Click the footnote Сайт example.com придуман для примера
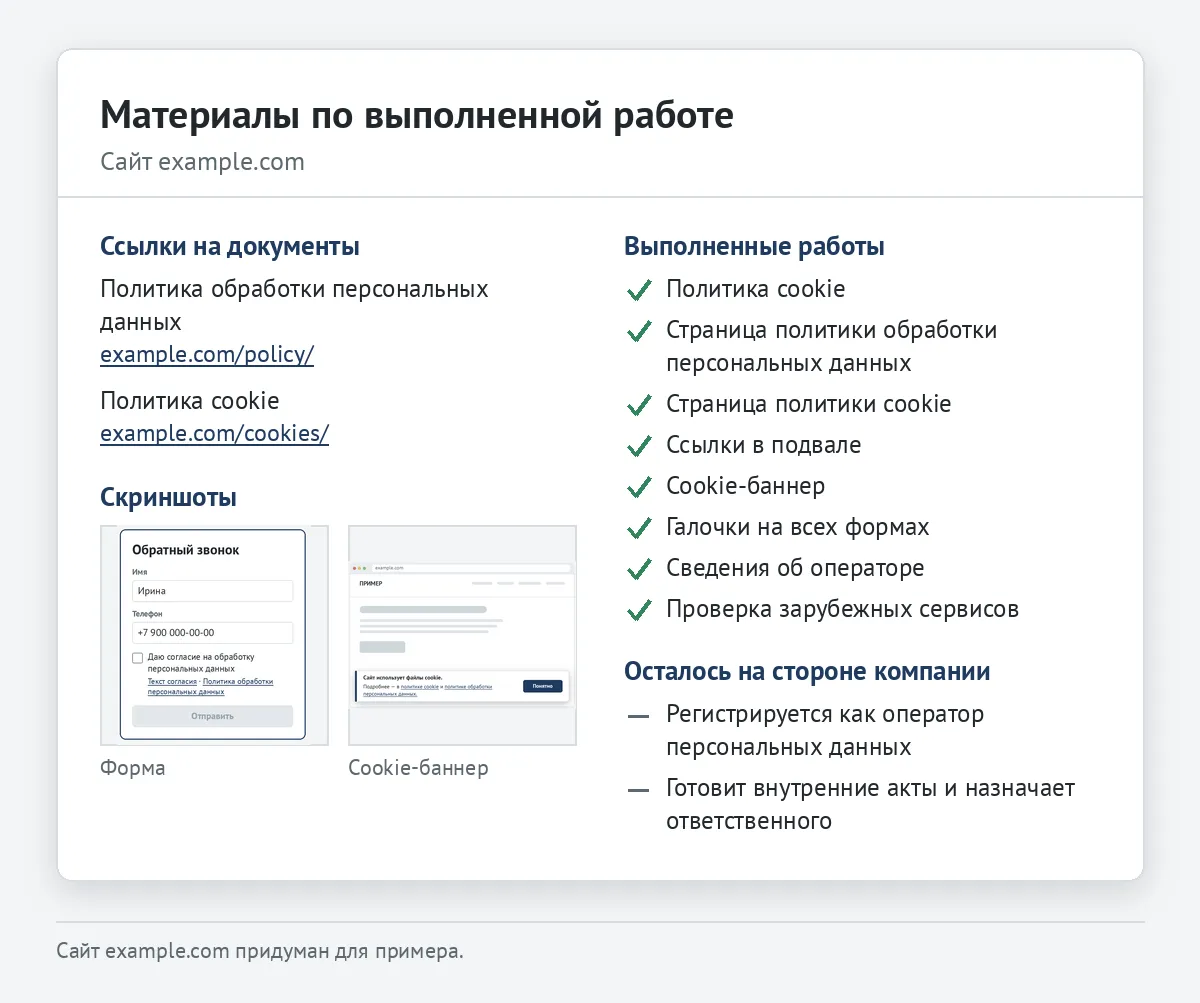1200x1003 pixels. (x=260, y=951)
